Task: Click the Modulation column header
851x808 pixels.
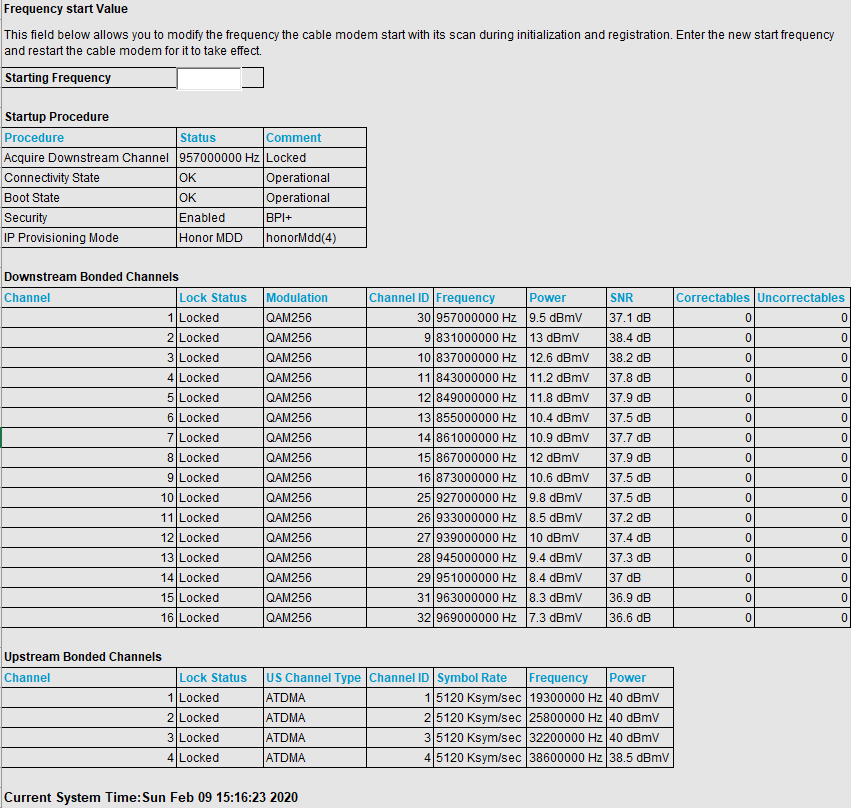Action: [297, 298]
